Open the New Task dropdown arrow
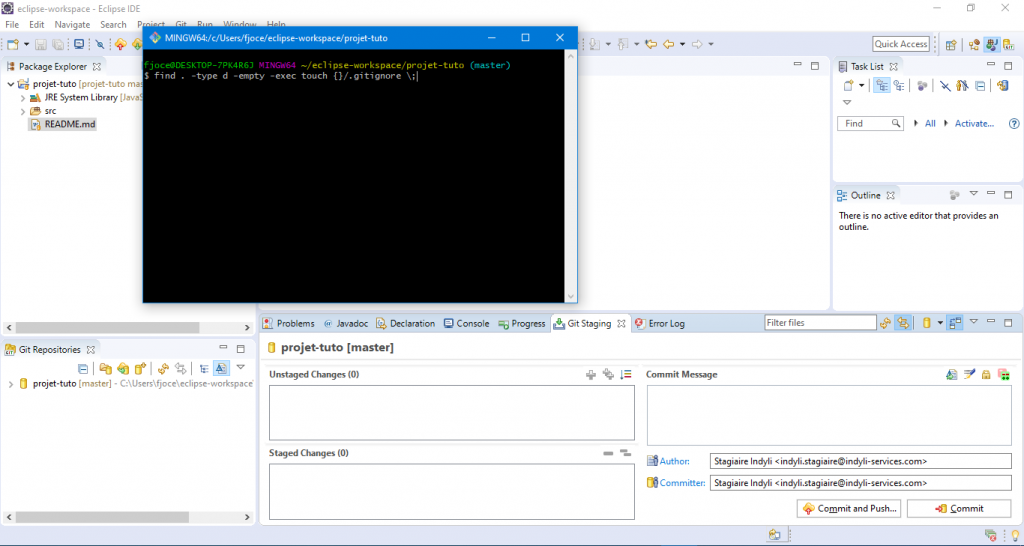The height and width of the screenshot is (546, 1024). tap(861, 86)
